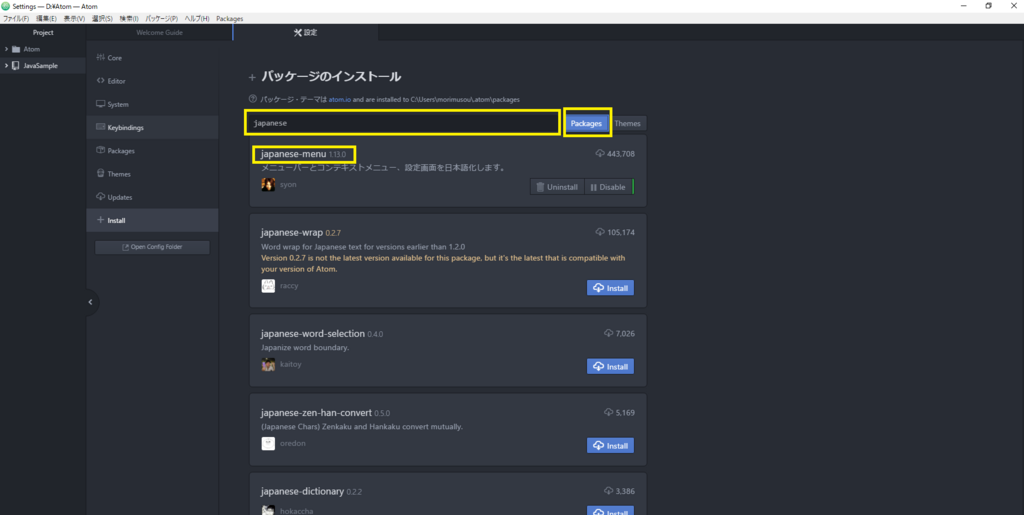Click download icon beside 5,169
1024x515 pixels.
609,412
